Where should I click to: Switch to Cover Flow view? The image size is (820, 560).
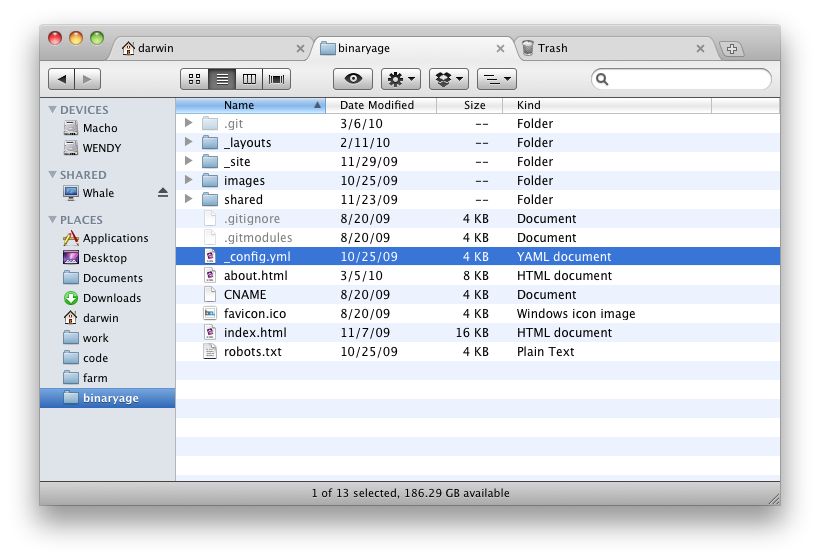(x=277, y=79)
